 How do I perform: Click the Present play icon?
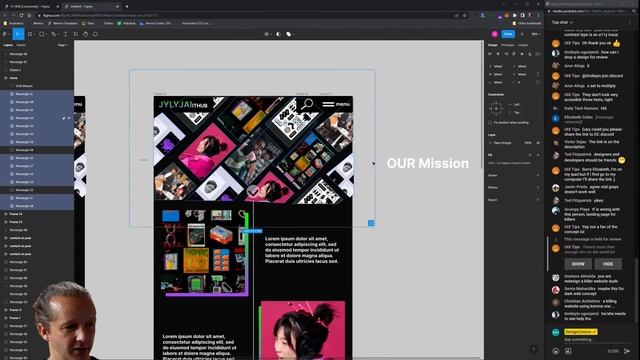click(x=522, y=34)
